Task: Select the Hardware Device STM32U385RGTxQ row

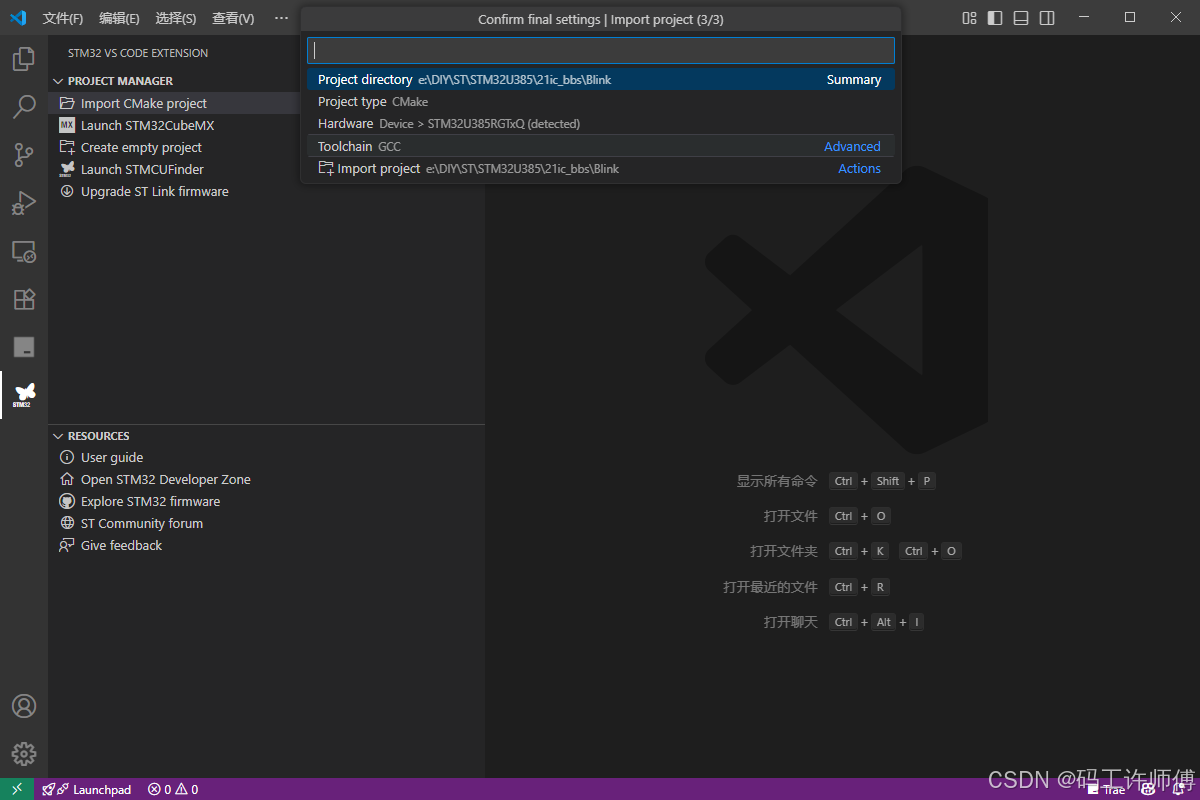Action: coord(601,123)
